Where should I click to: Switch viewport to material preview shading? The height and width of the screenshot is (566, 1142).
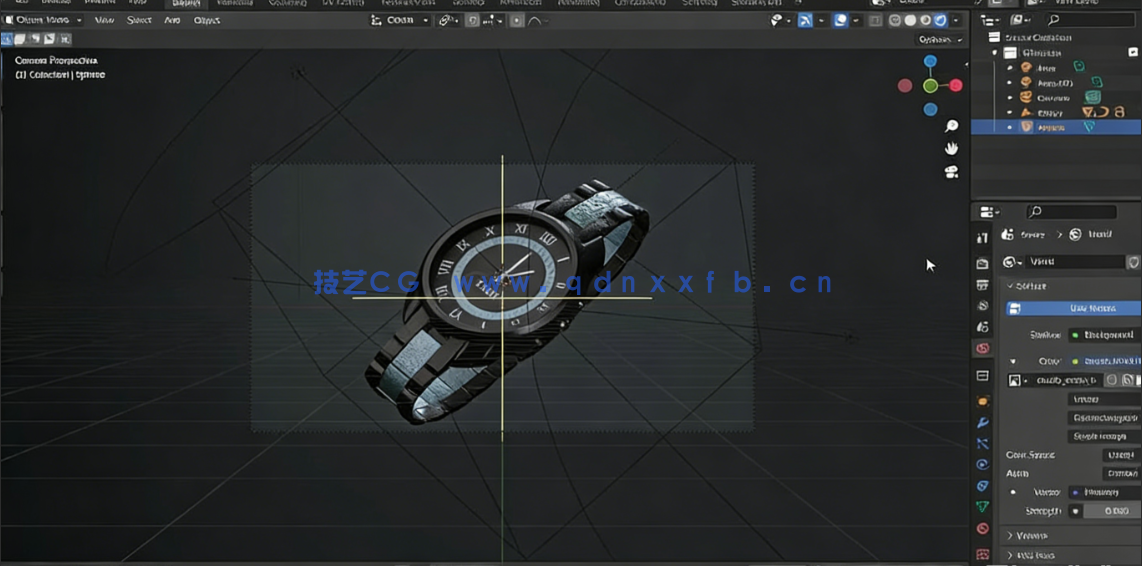click(x=925, y=20)
